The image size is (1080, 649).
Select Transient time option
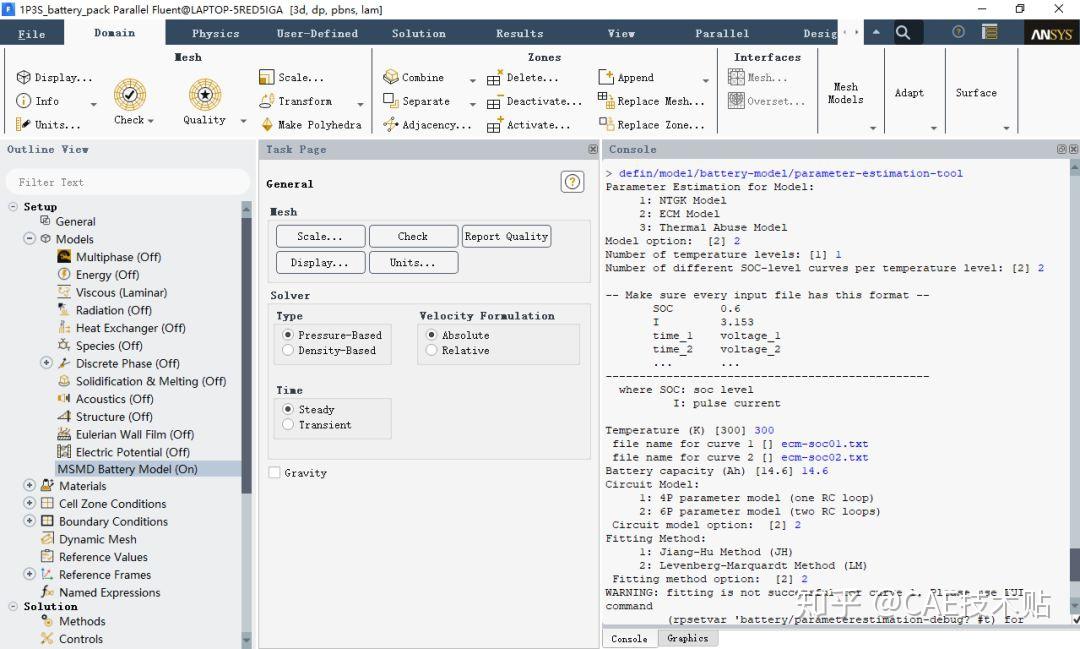tap(289, 425)
